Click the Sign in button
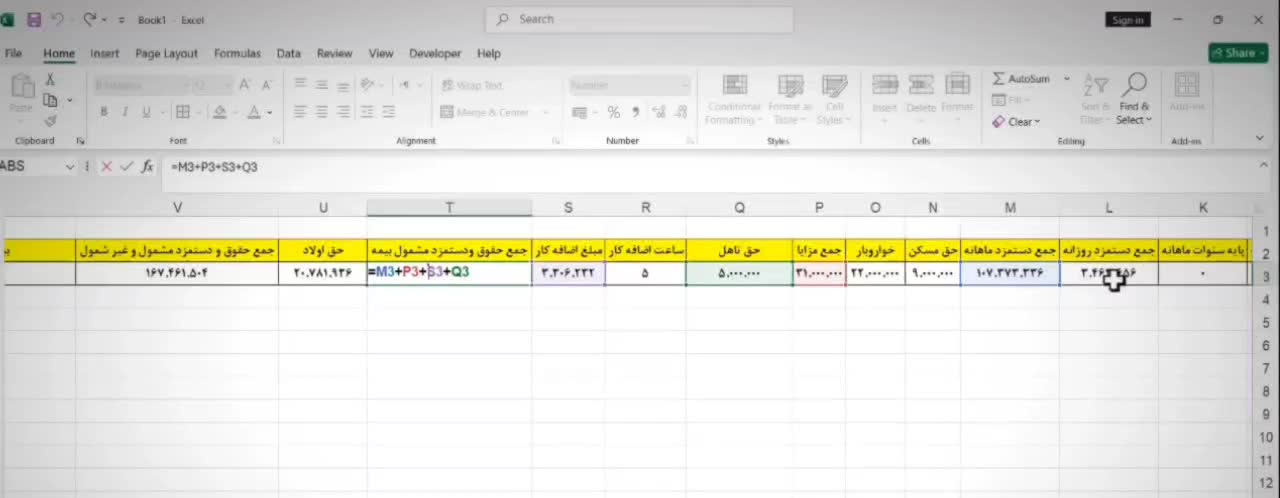Viewport: 1280px width, 498px height. [1127, 20]
